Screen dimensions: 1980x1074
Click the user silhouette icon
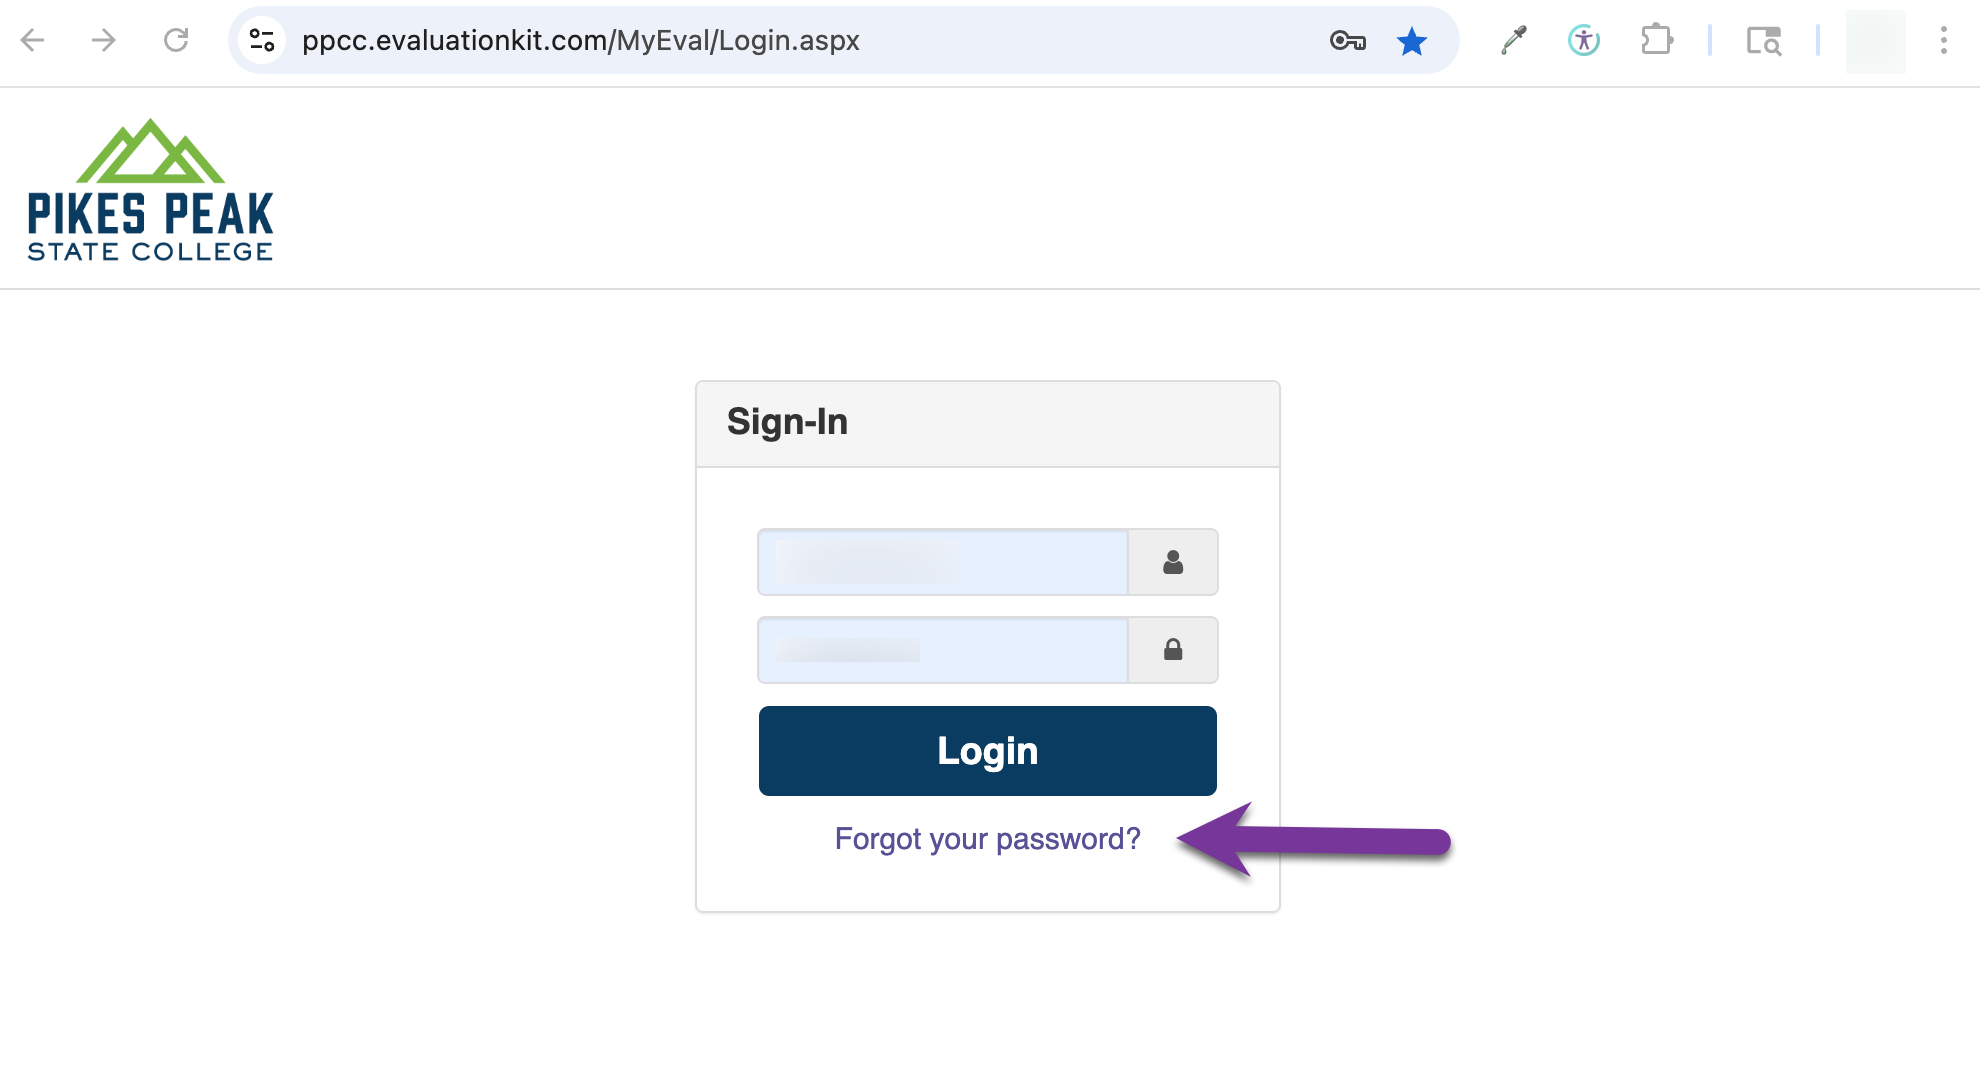[1173, 562]
